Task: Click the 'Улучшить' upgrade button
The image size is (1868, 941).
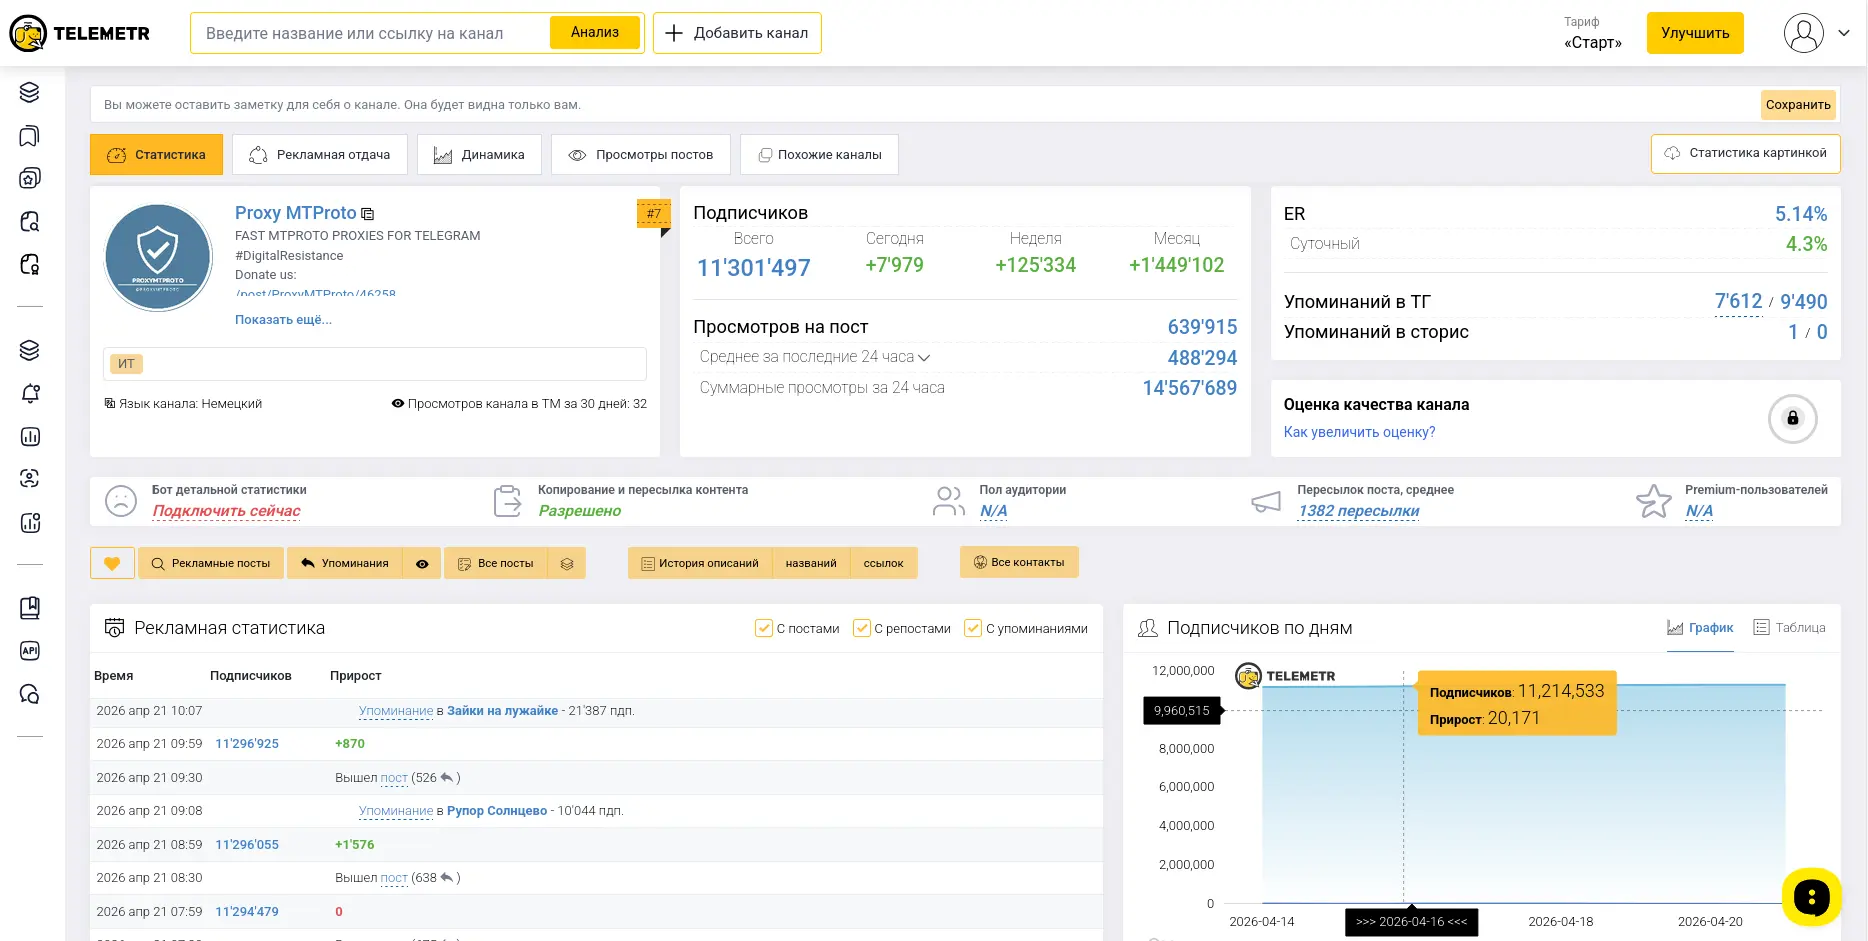Action: 1694,32
